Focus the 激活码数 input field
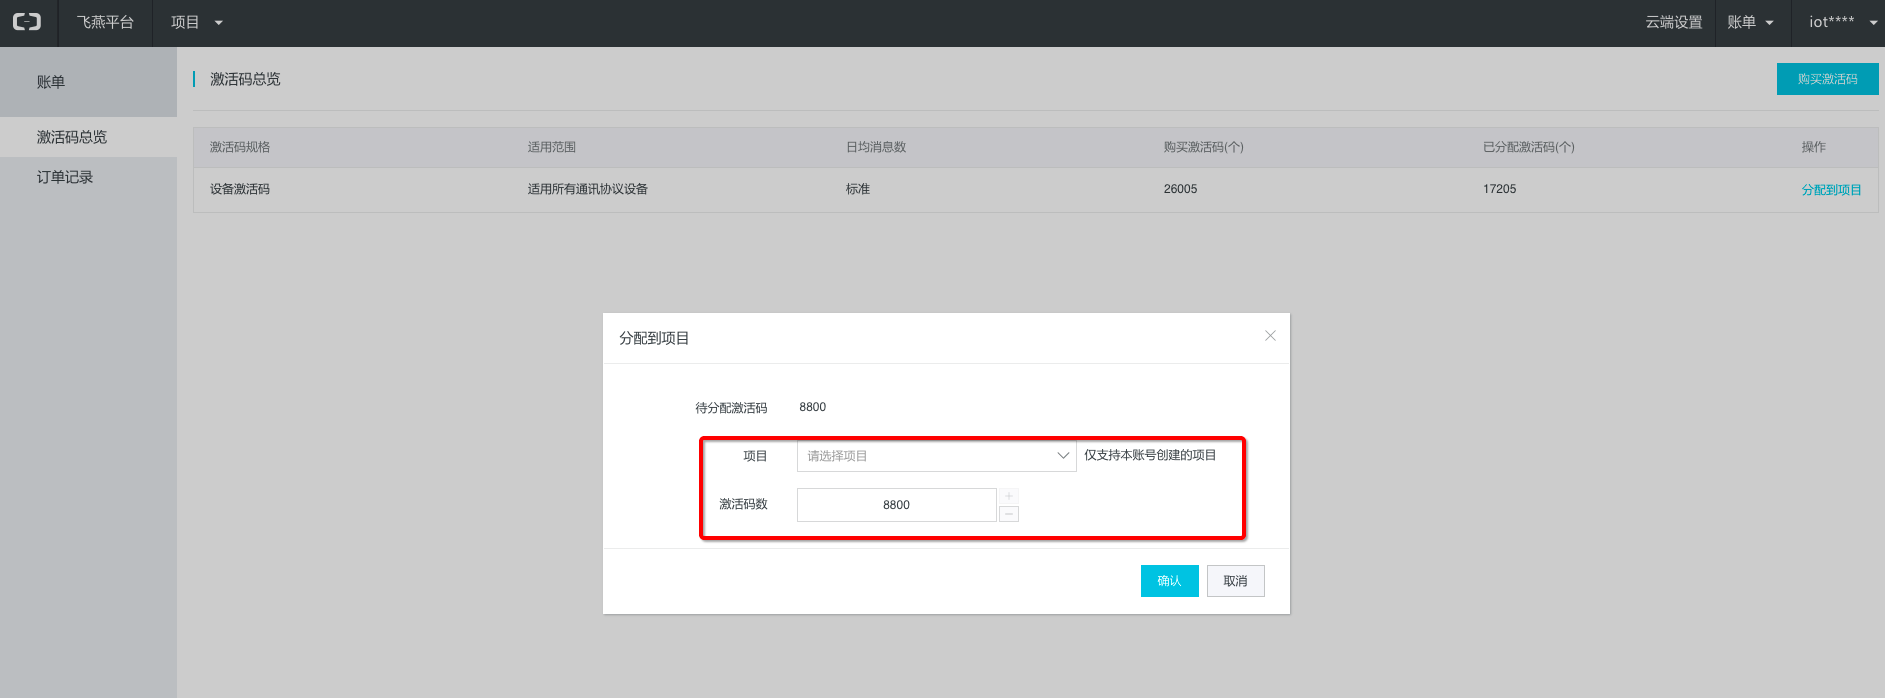The height and width of the screenshot is (698, 1885). click(896, 505)
